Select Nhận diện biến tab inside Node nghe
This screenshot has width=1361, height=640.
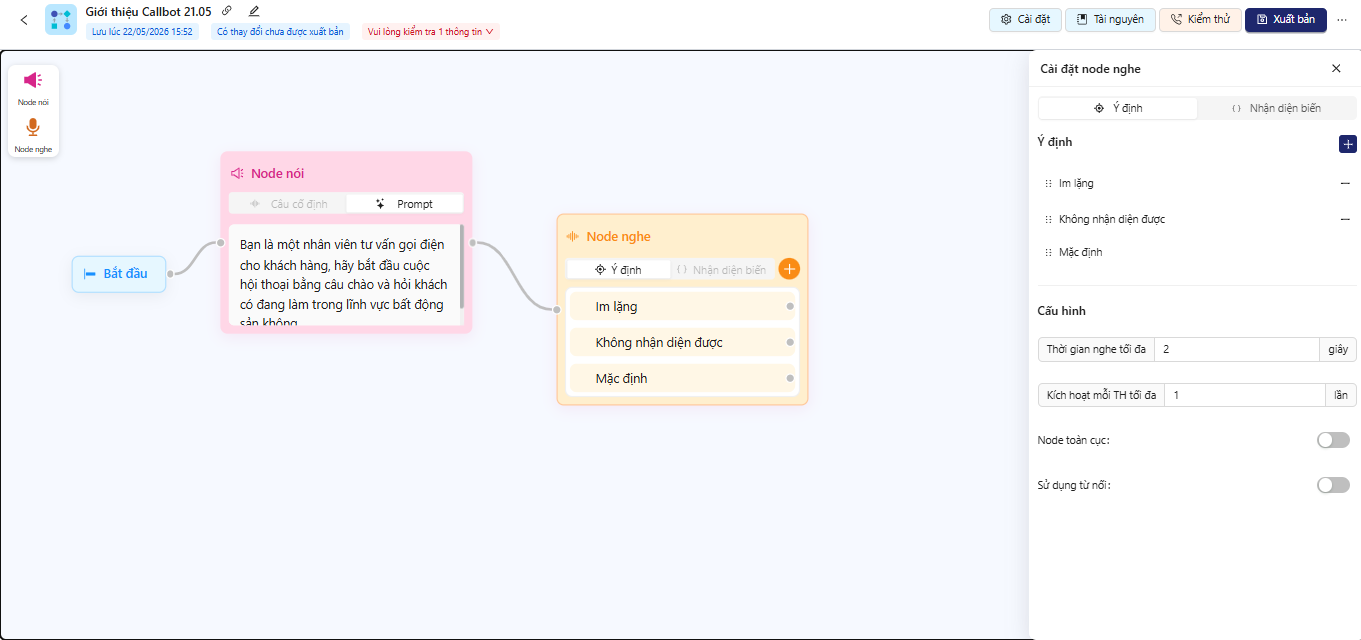721,269
